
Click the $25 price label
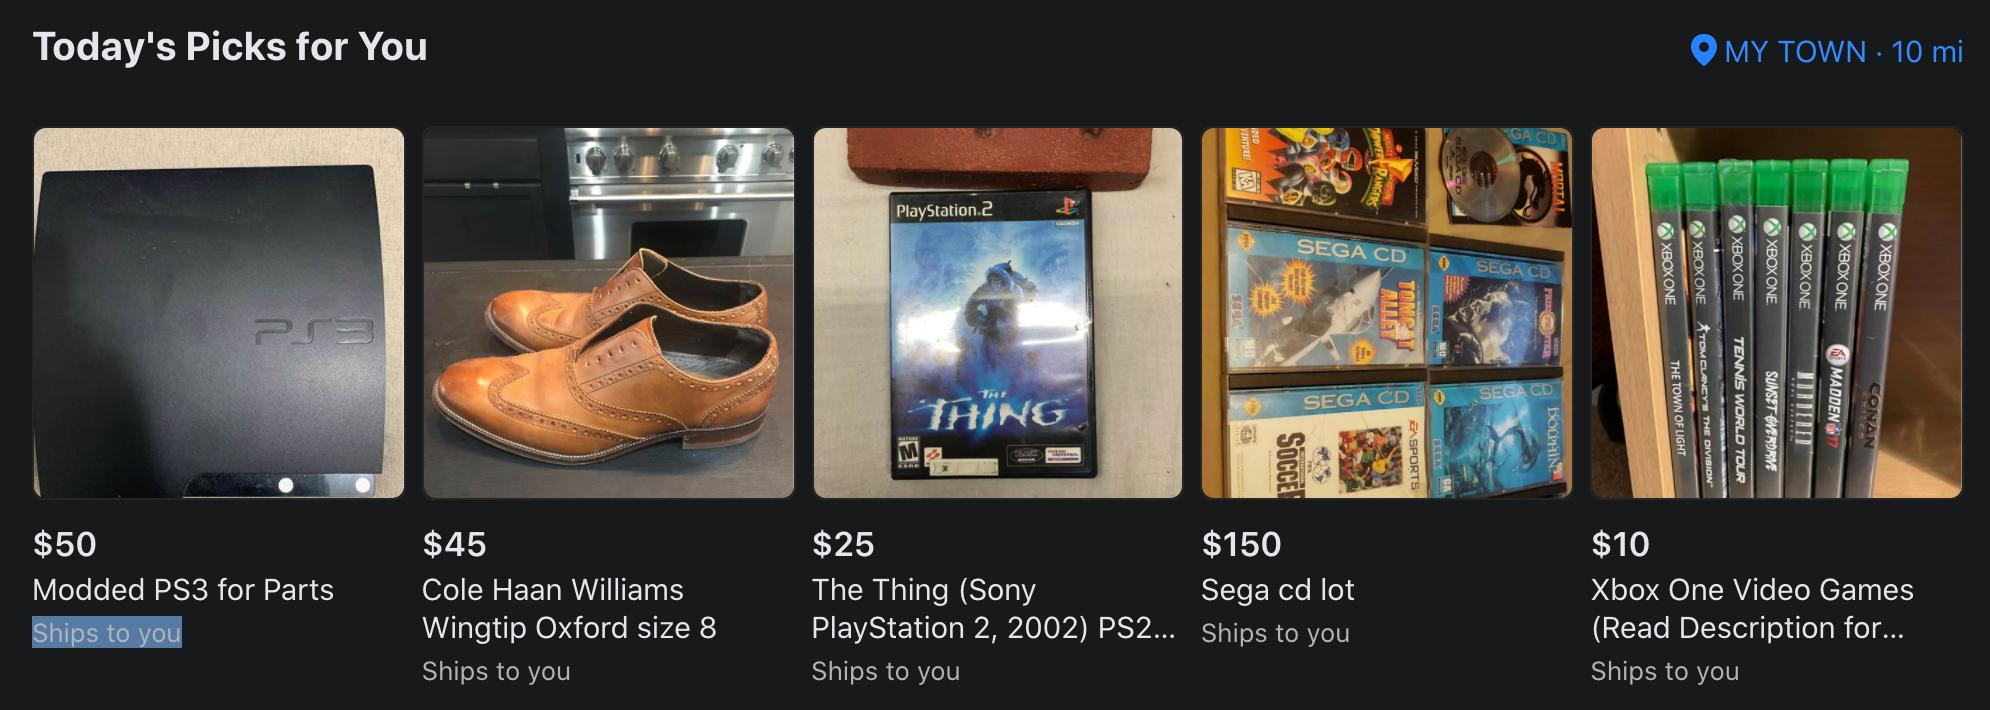point(843,544)
